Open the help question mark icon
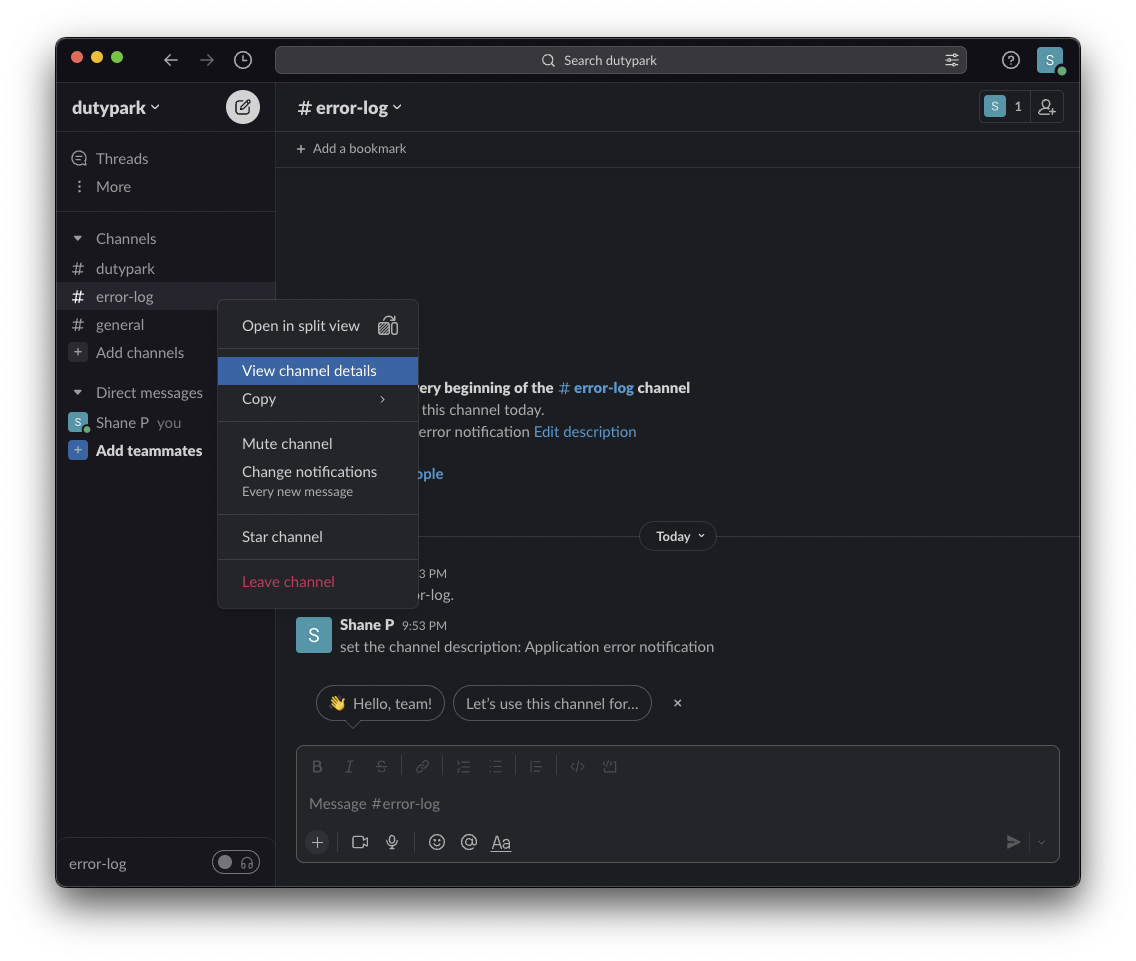This screenshot has width=1136, height=961. coord(1011,60)
